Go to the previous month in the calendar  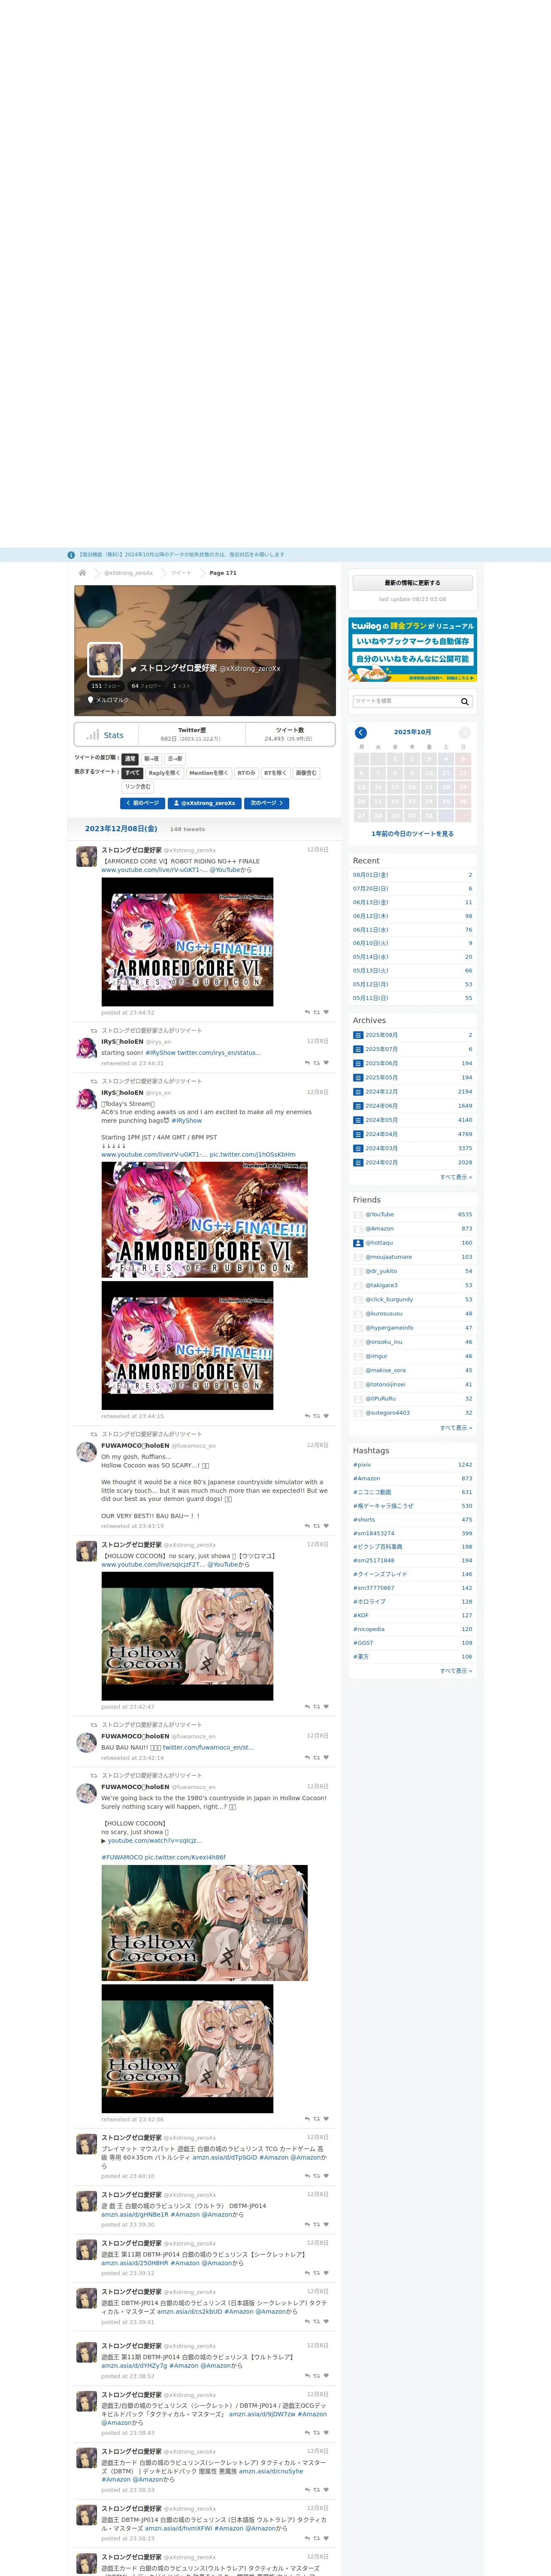[361, 732]
